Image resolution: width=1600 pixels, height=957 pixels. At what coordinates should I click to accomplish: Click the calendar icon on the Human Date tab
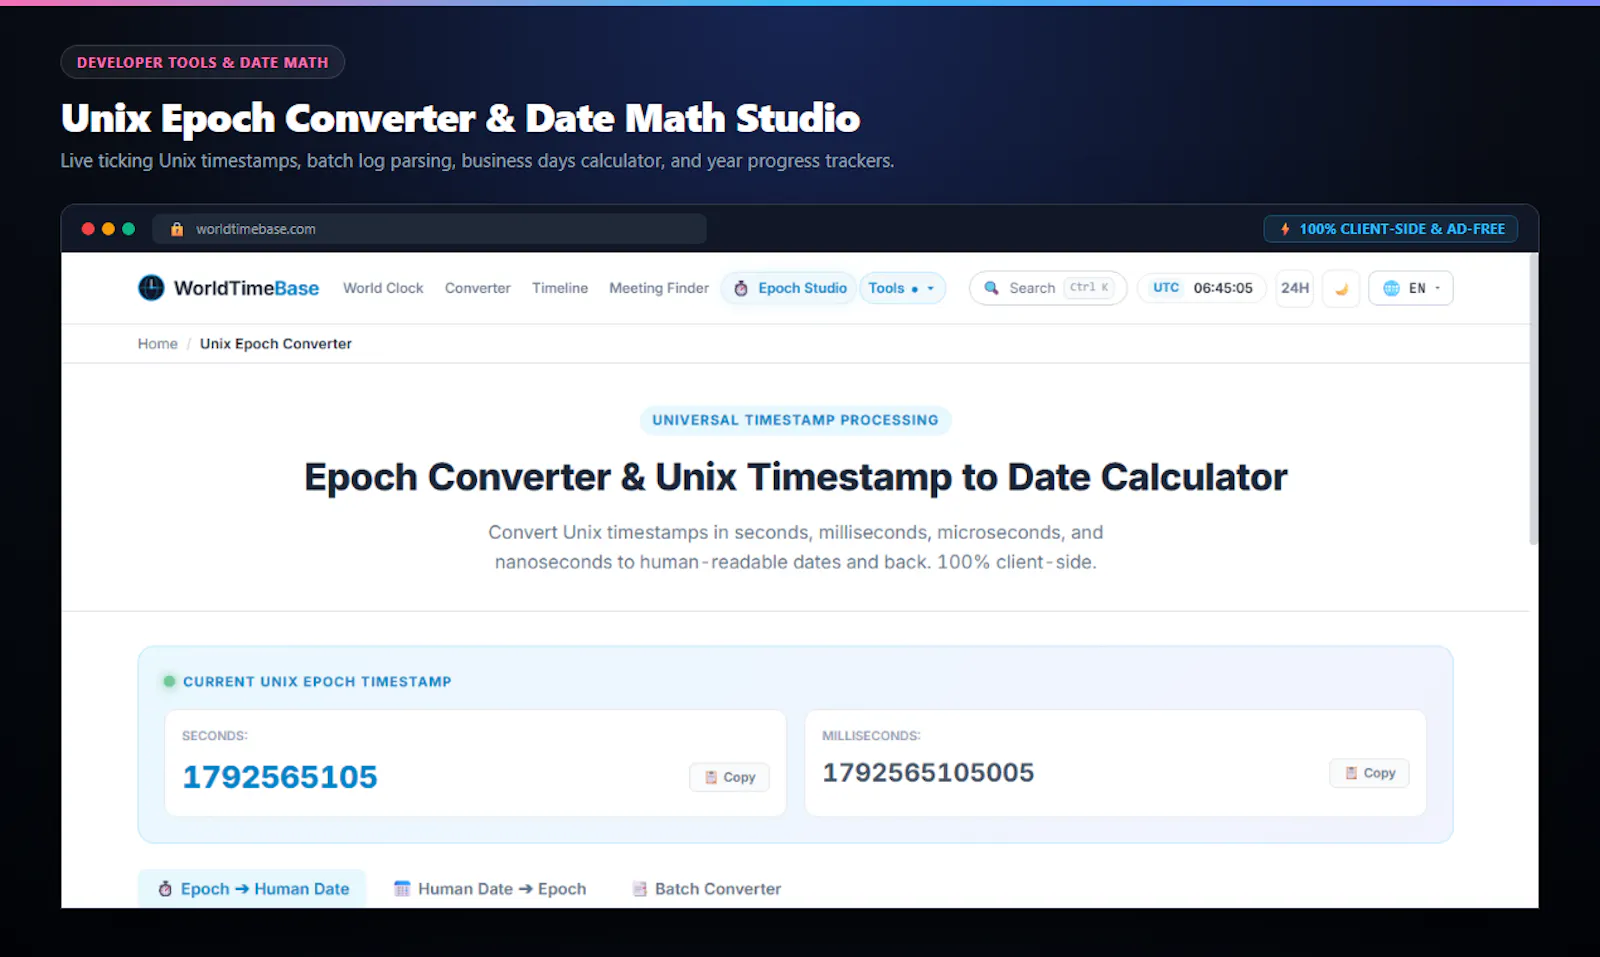(402, 889)
